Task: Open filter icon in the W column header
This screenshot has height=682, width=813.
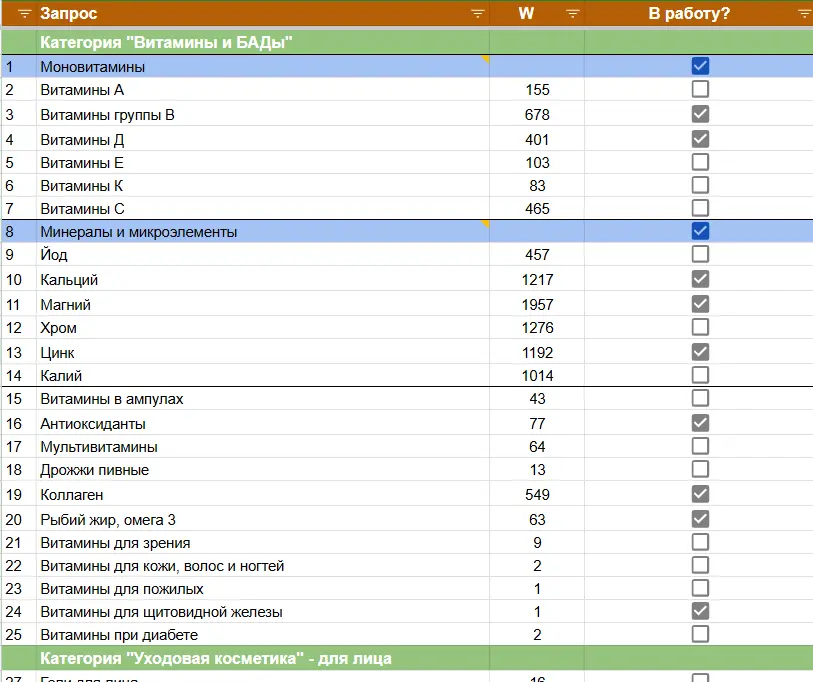Action: [x=573, y=14]
